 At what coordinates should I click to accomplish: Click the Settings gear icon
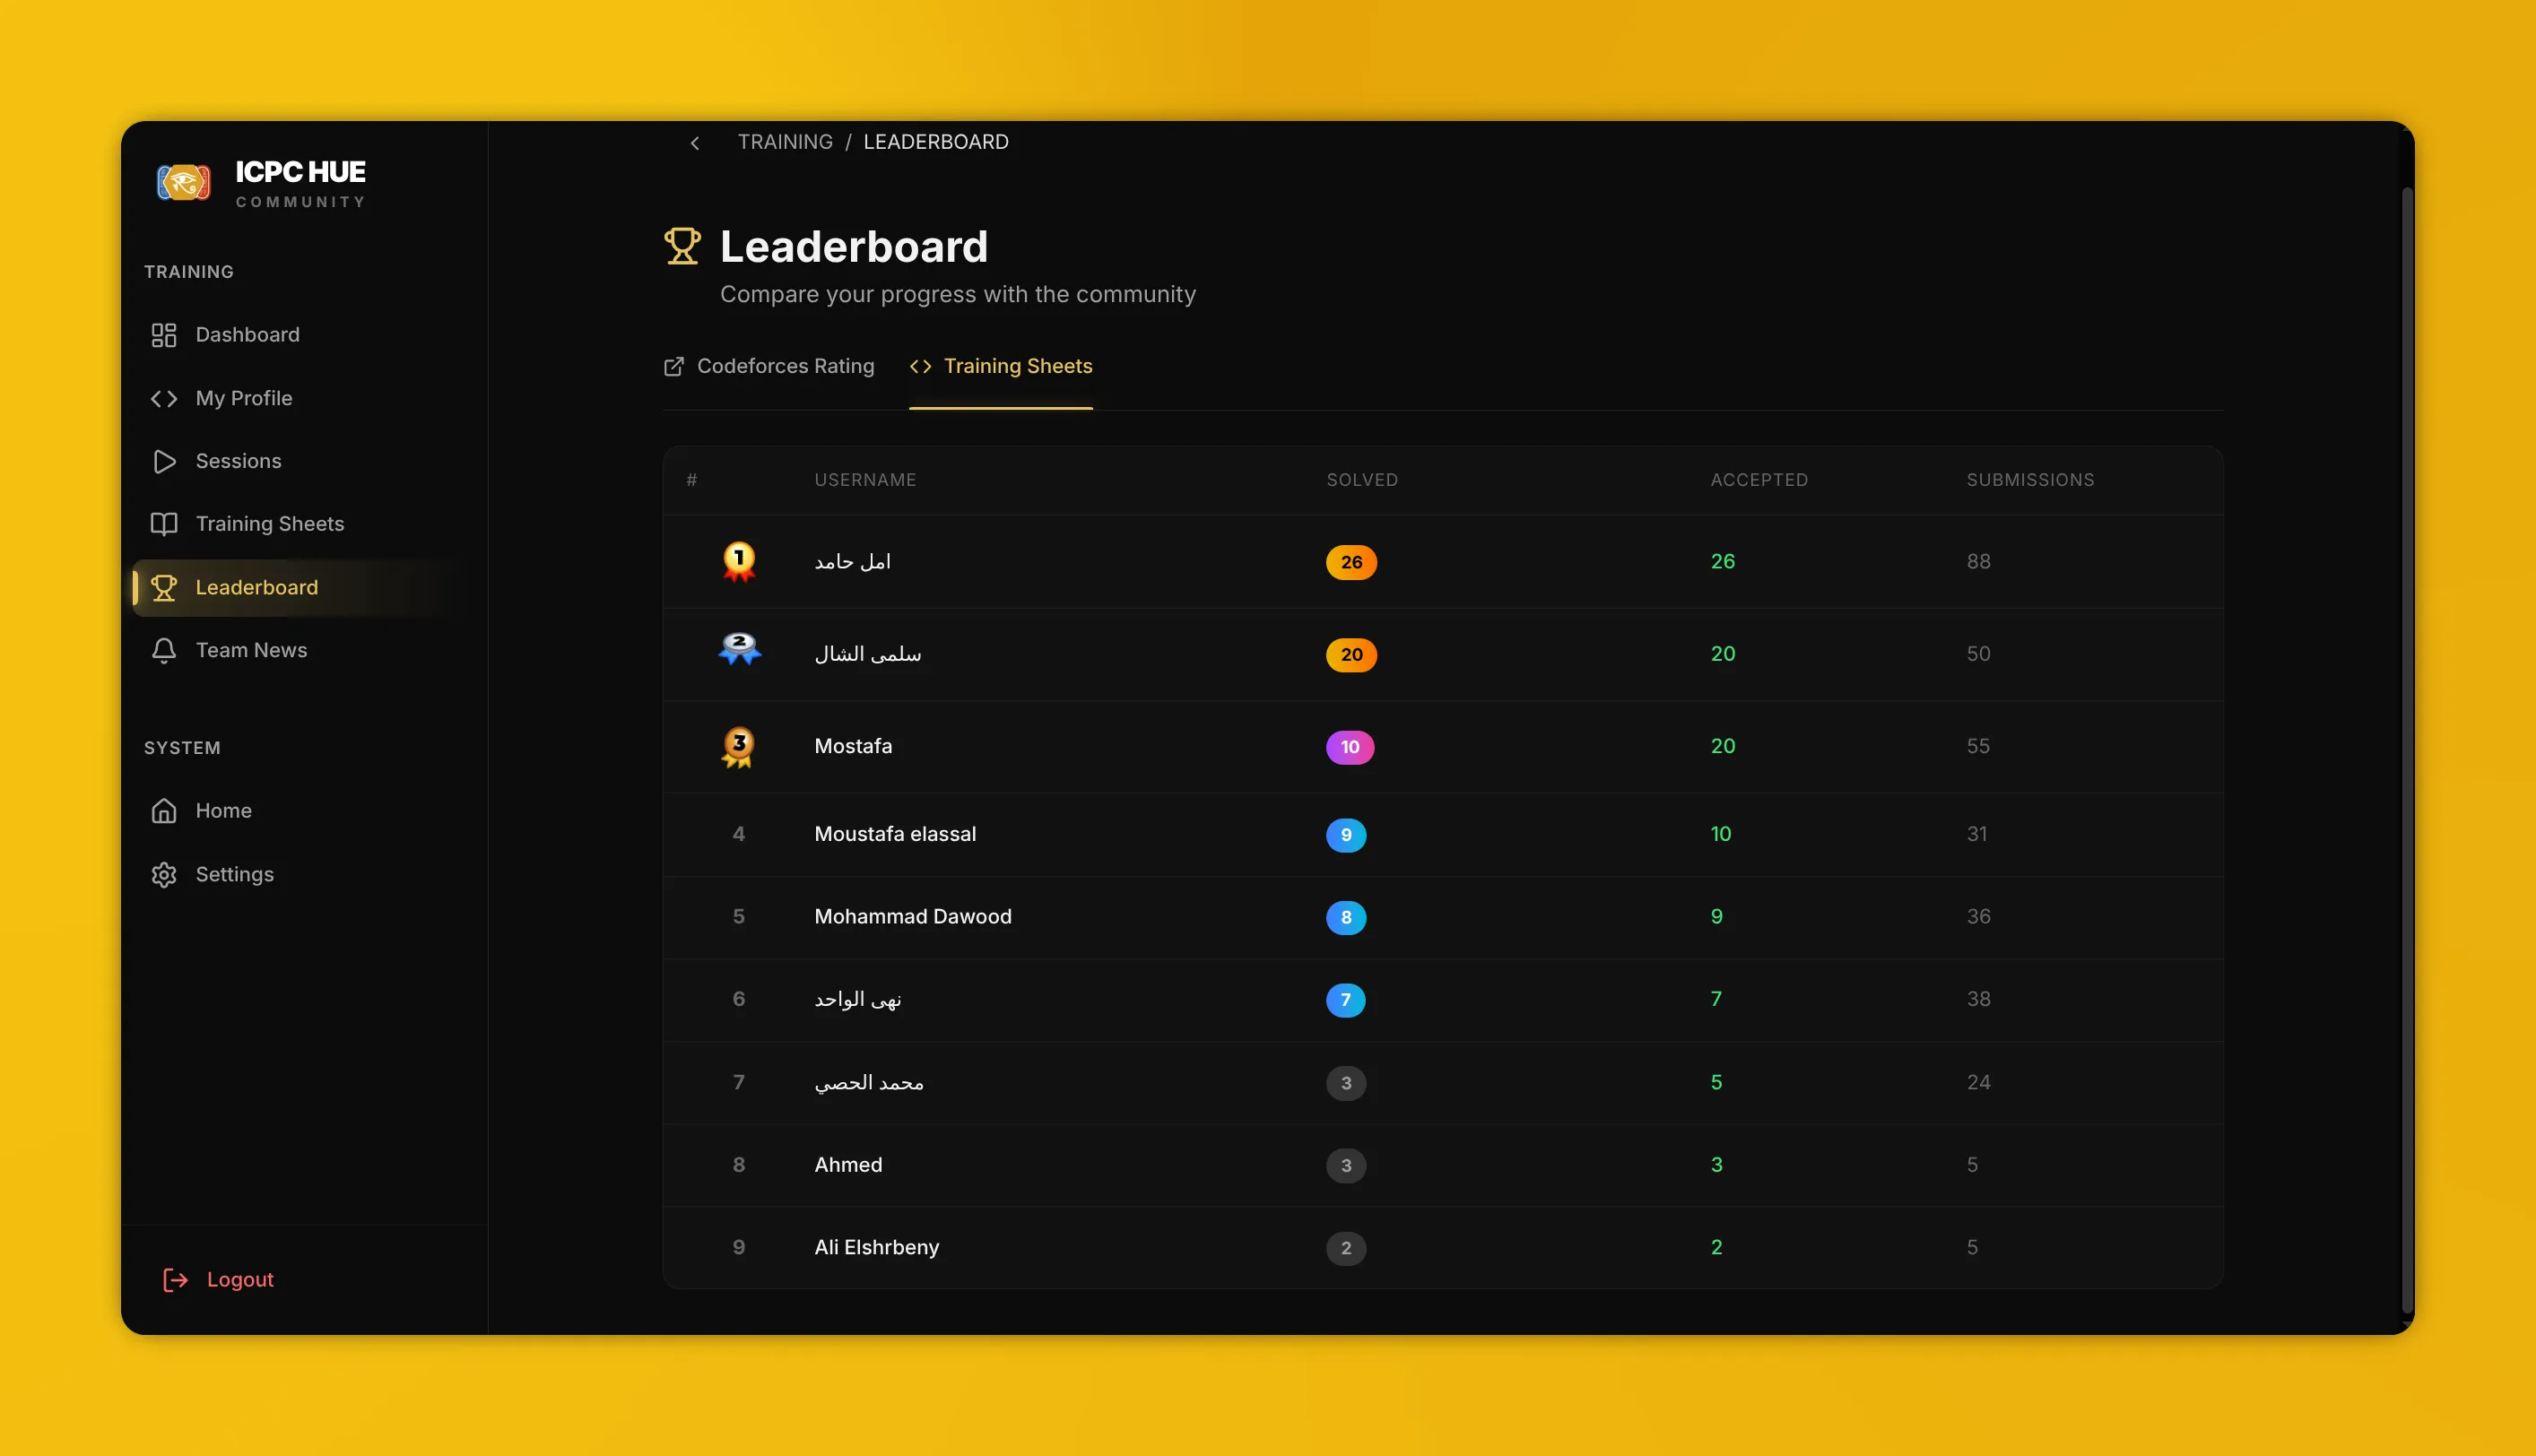pyautogui.click(x=164, y=875)
